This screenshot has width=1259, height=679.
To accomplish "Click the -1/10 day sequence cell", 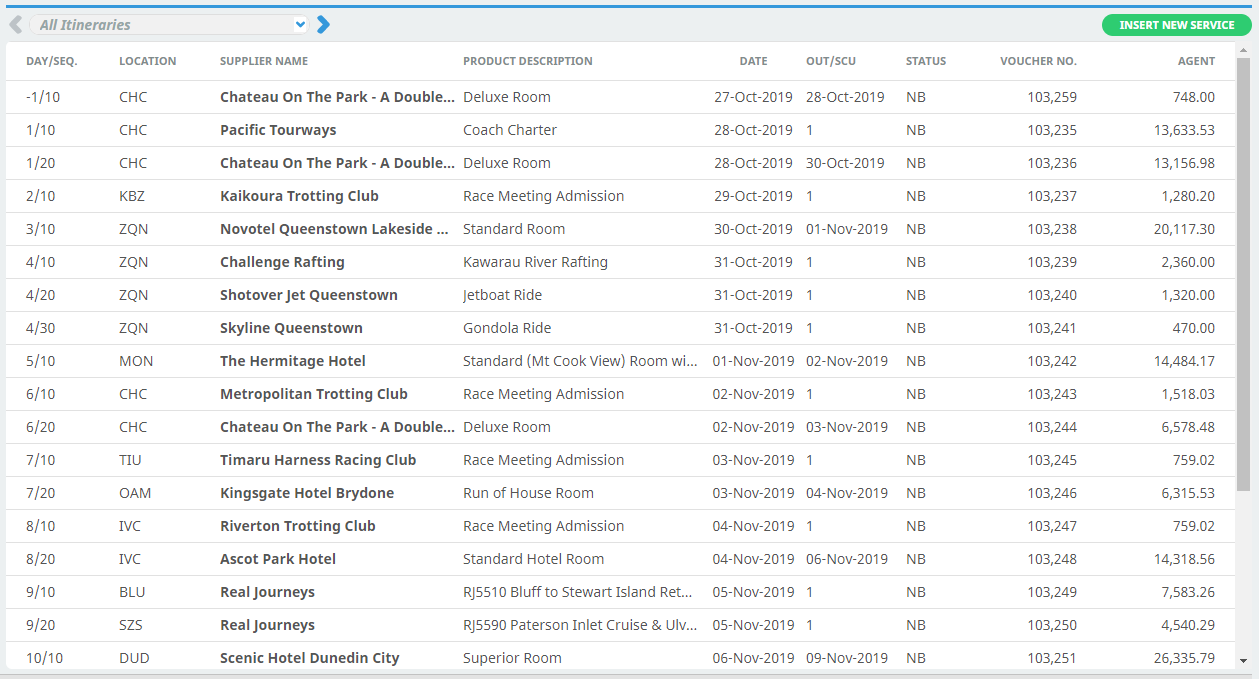I will [x=43, y=97].
